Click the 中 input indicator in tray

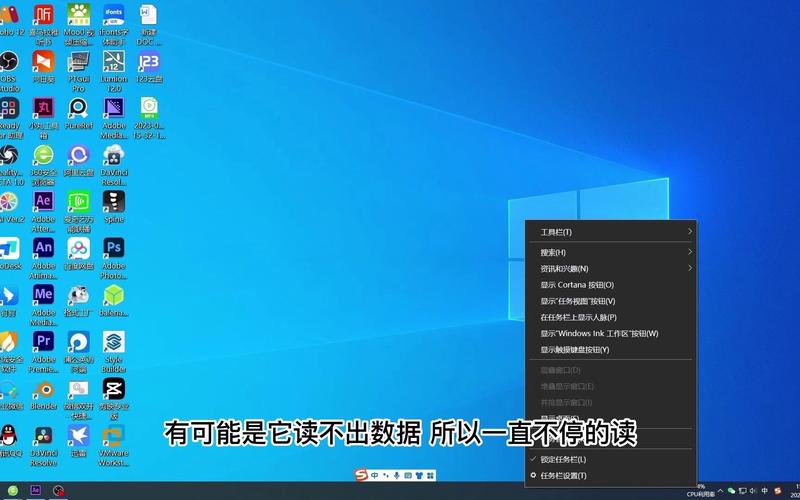[765, 491]
